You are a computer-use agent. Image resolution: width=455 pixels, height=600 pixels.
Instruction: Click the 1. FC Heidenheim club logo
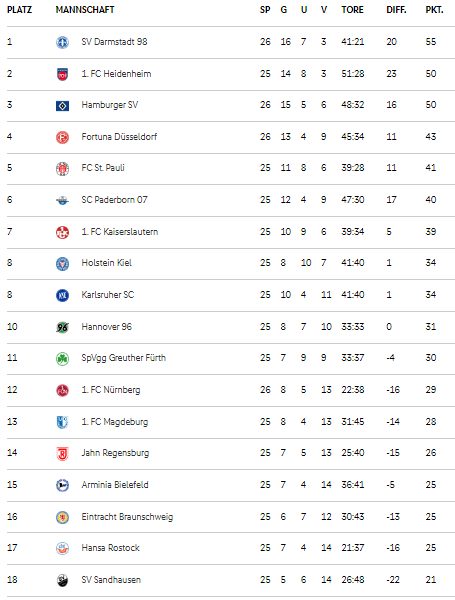click(62, 74)
